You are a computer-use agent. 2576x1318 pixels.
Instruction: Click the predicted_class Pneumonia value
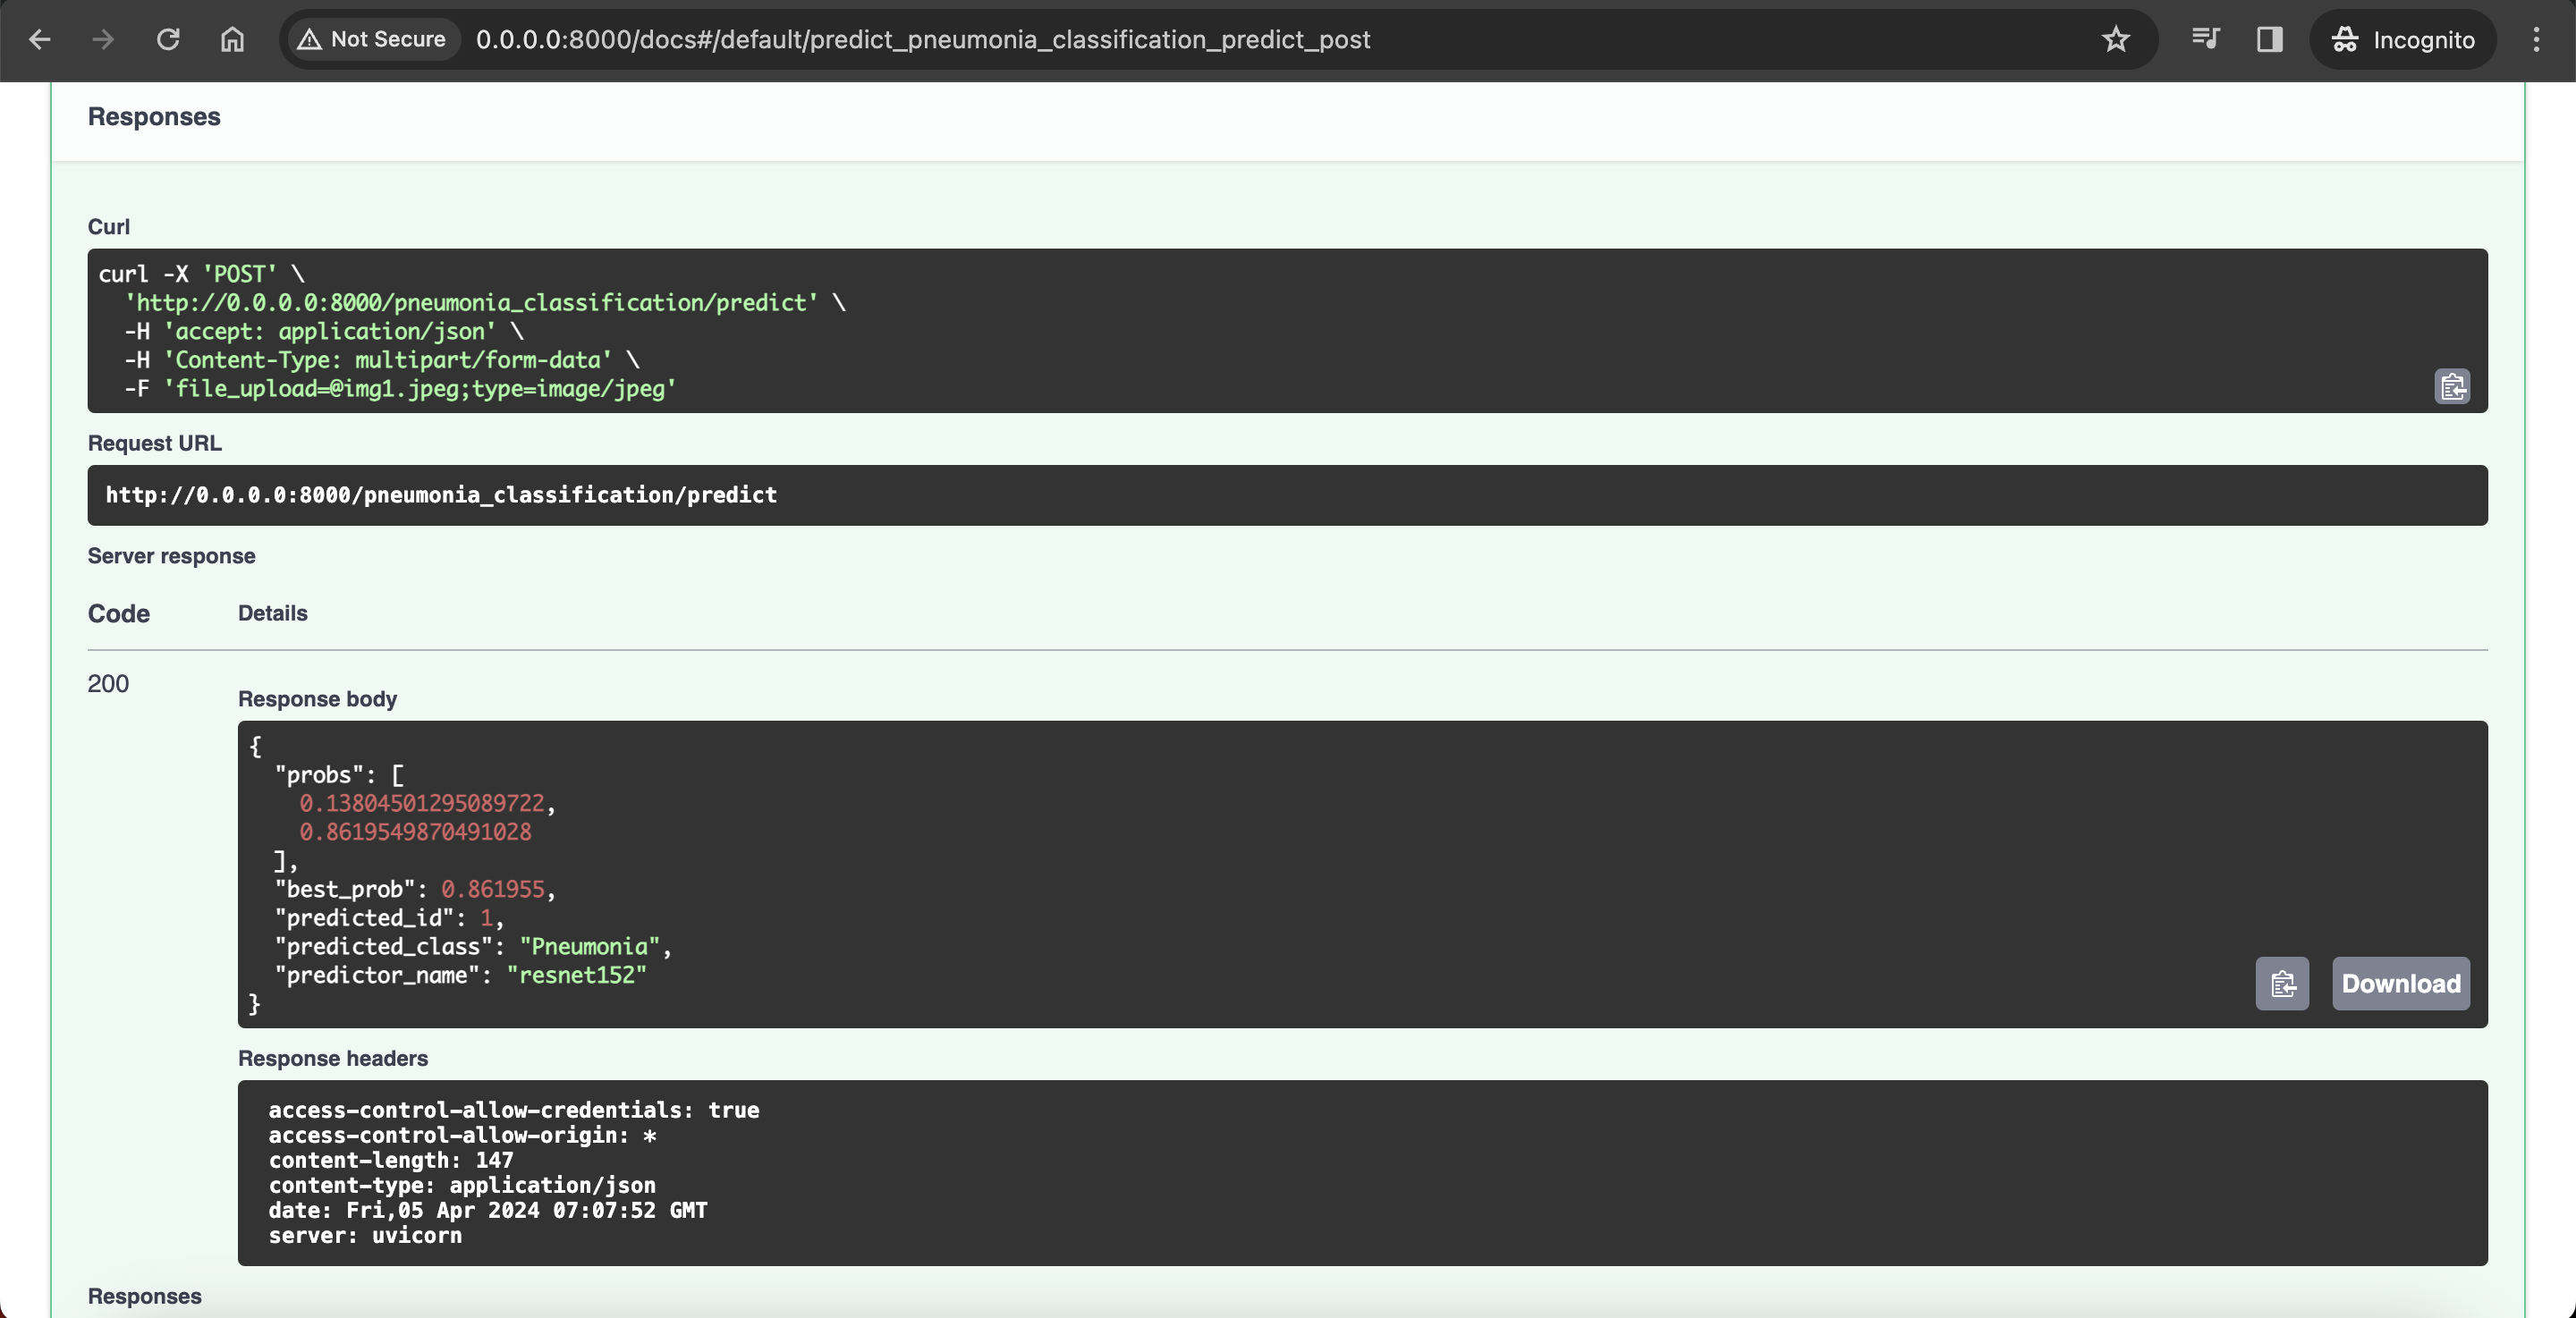tap(589, 947)
